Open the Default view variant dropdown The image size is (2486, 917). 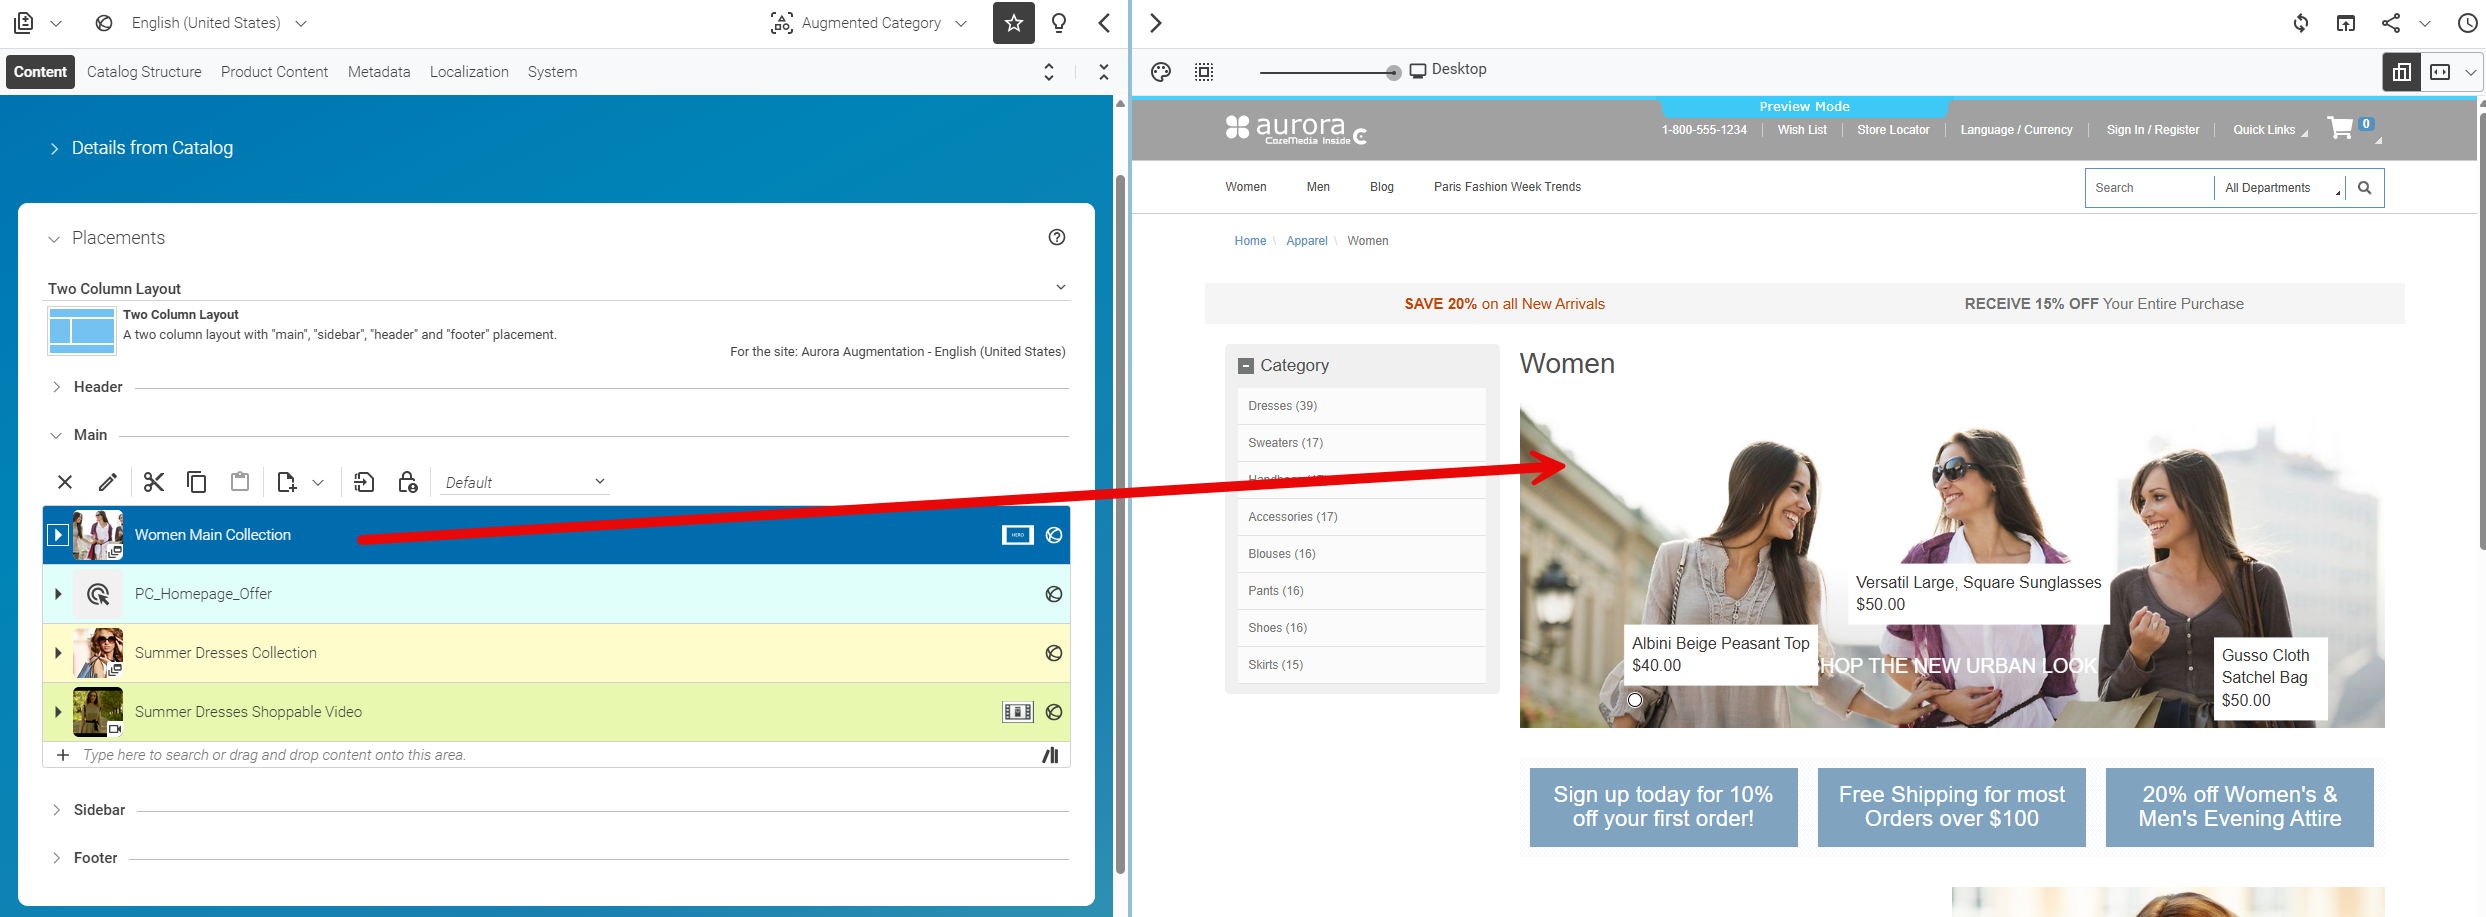point(524,481)
